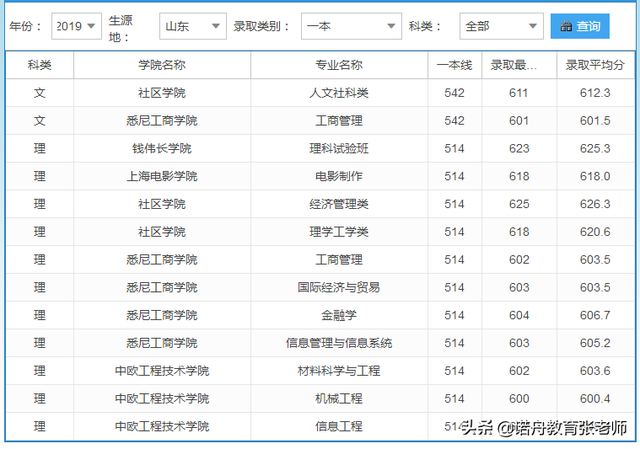
Task: Select the 金融学 cell
Action: (x=339, y=315)
